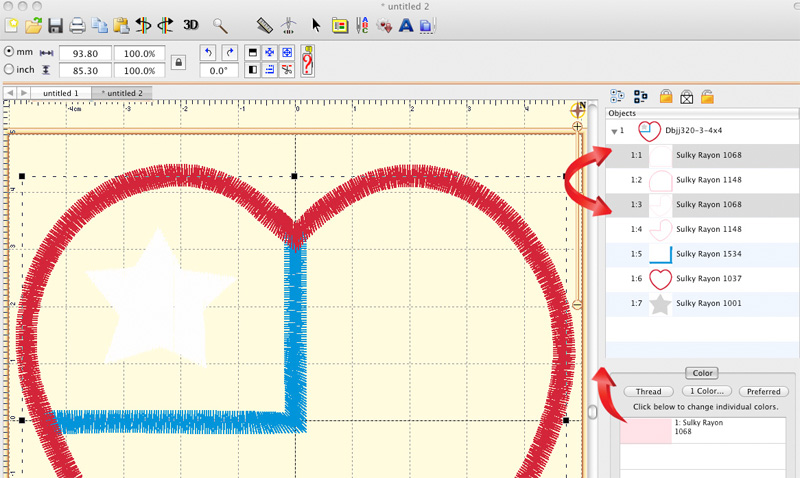Viewport: 800px width, 478px height.
Task: Create a new design with the New icon
Action: pos(11,25)
